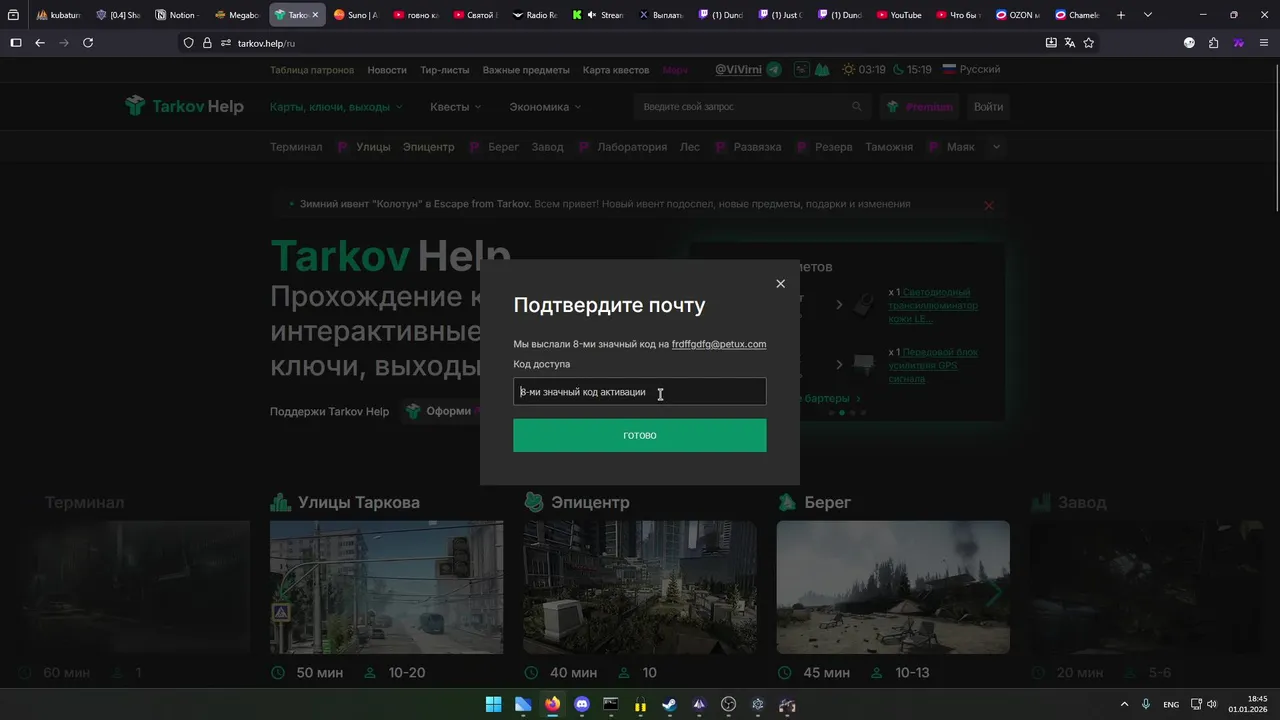The width and height of the screenshot is (1280, 720).
Task: Open the Эпицентр map thumbnail
Action: coord(640,587)
